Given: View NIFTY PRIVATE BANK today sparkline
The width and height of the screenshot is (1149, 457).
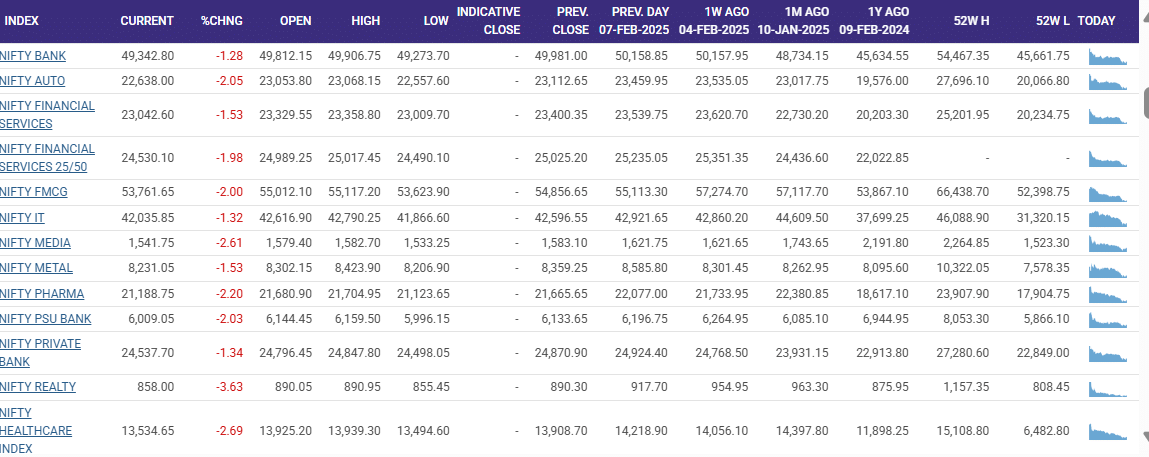Looking at the screenshot, I should point(1108,354).
